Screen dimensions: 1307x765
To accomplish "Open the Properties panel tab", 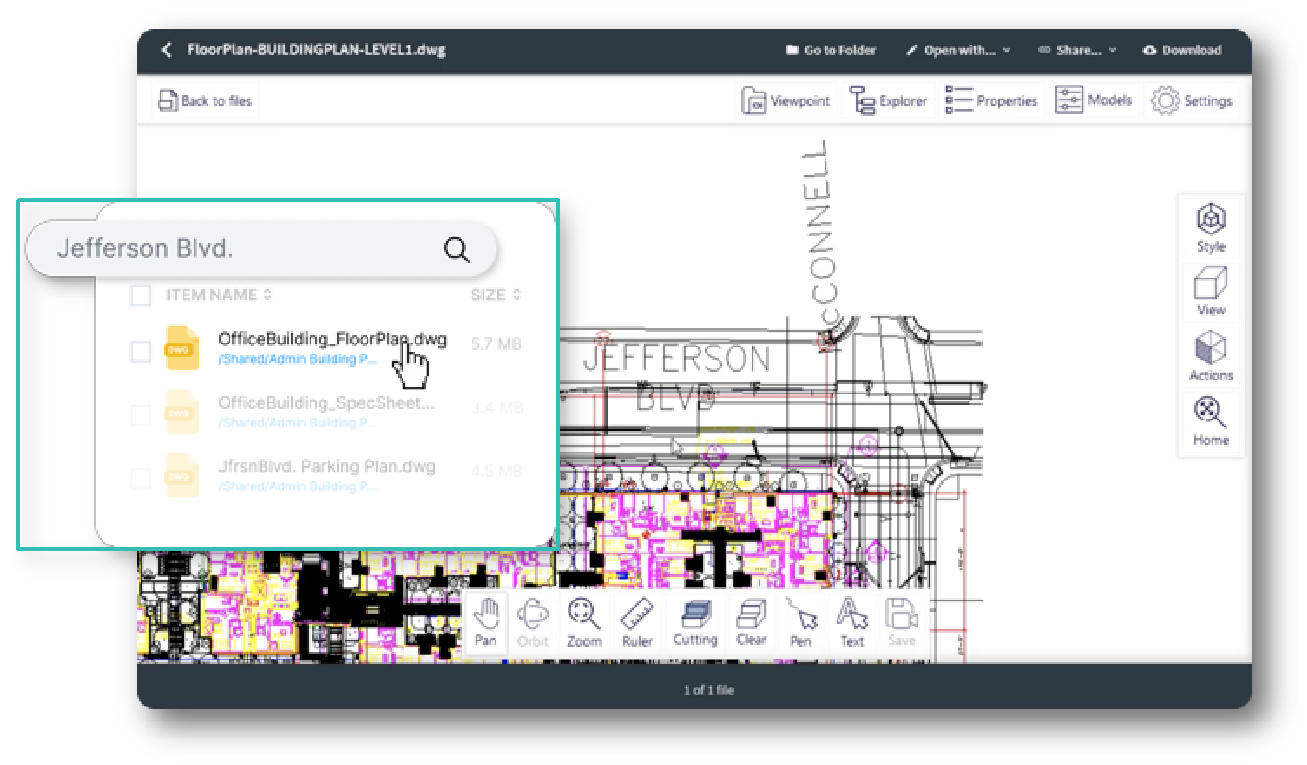I will point(992,101).
